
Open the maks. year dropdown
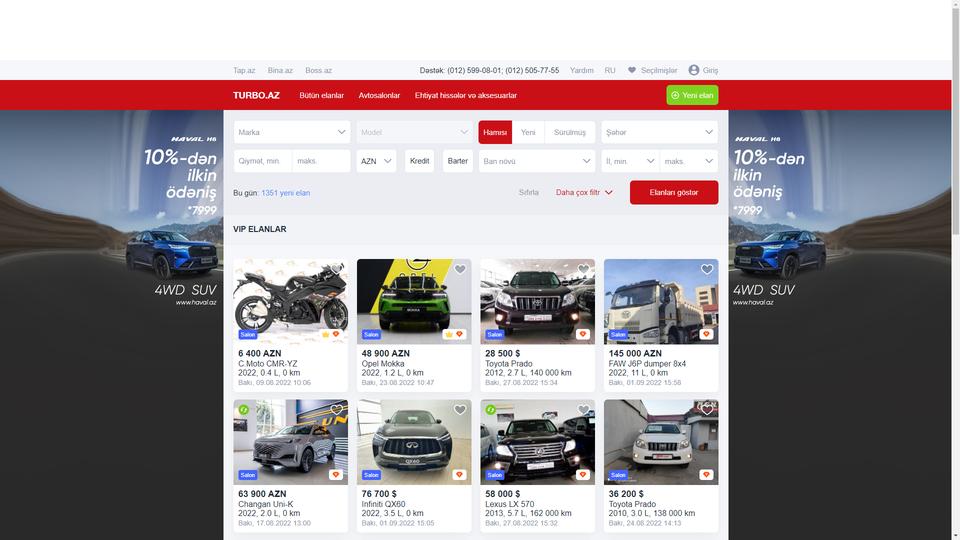click(689, 161)
